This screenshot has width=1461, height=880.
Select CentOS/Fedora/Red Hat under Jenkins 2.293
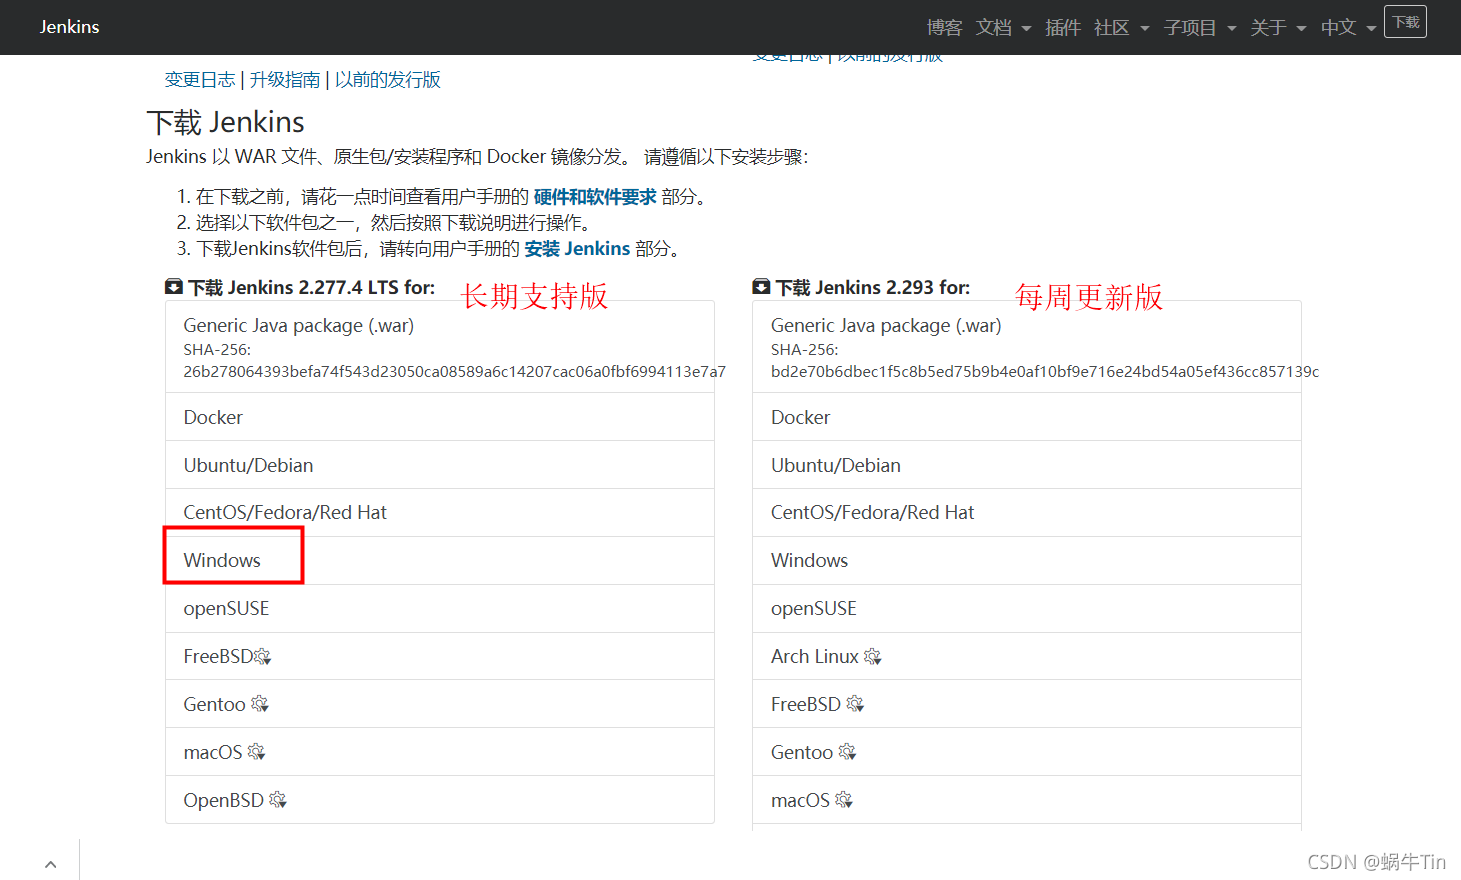1027,512
